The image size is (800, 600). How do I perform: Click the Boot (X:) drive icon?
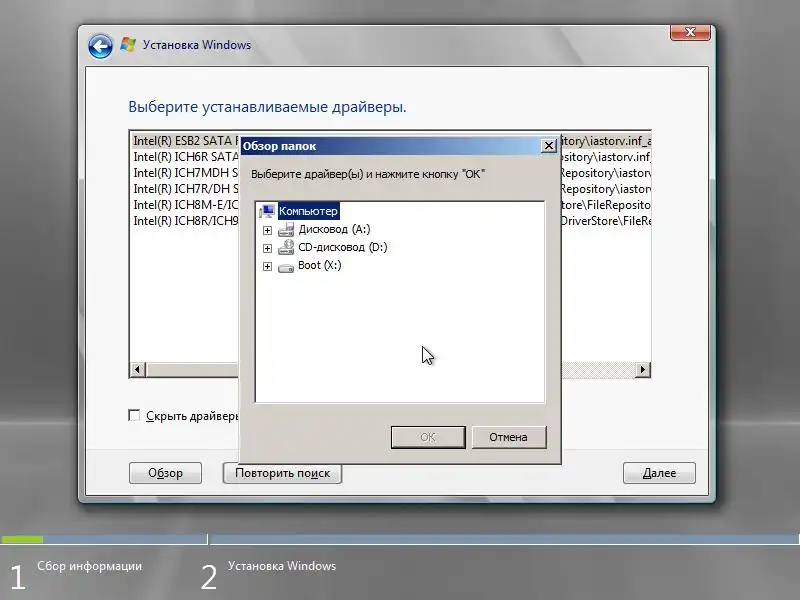(x=286, y=267)
